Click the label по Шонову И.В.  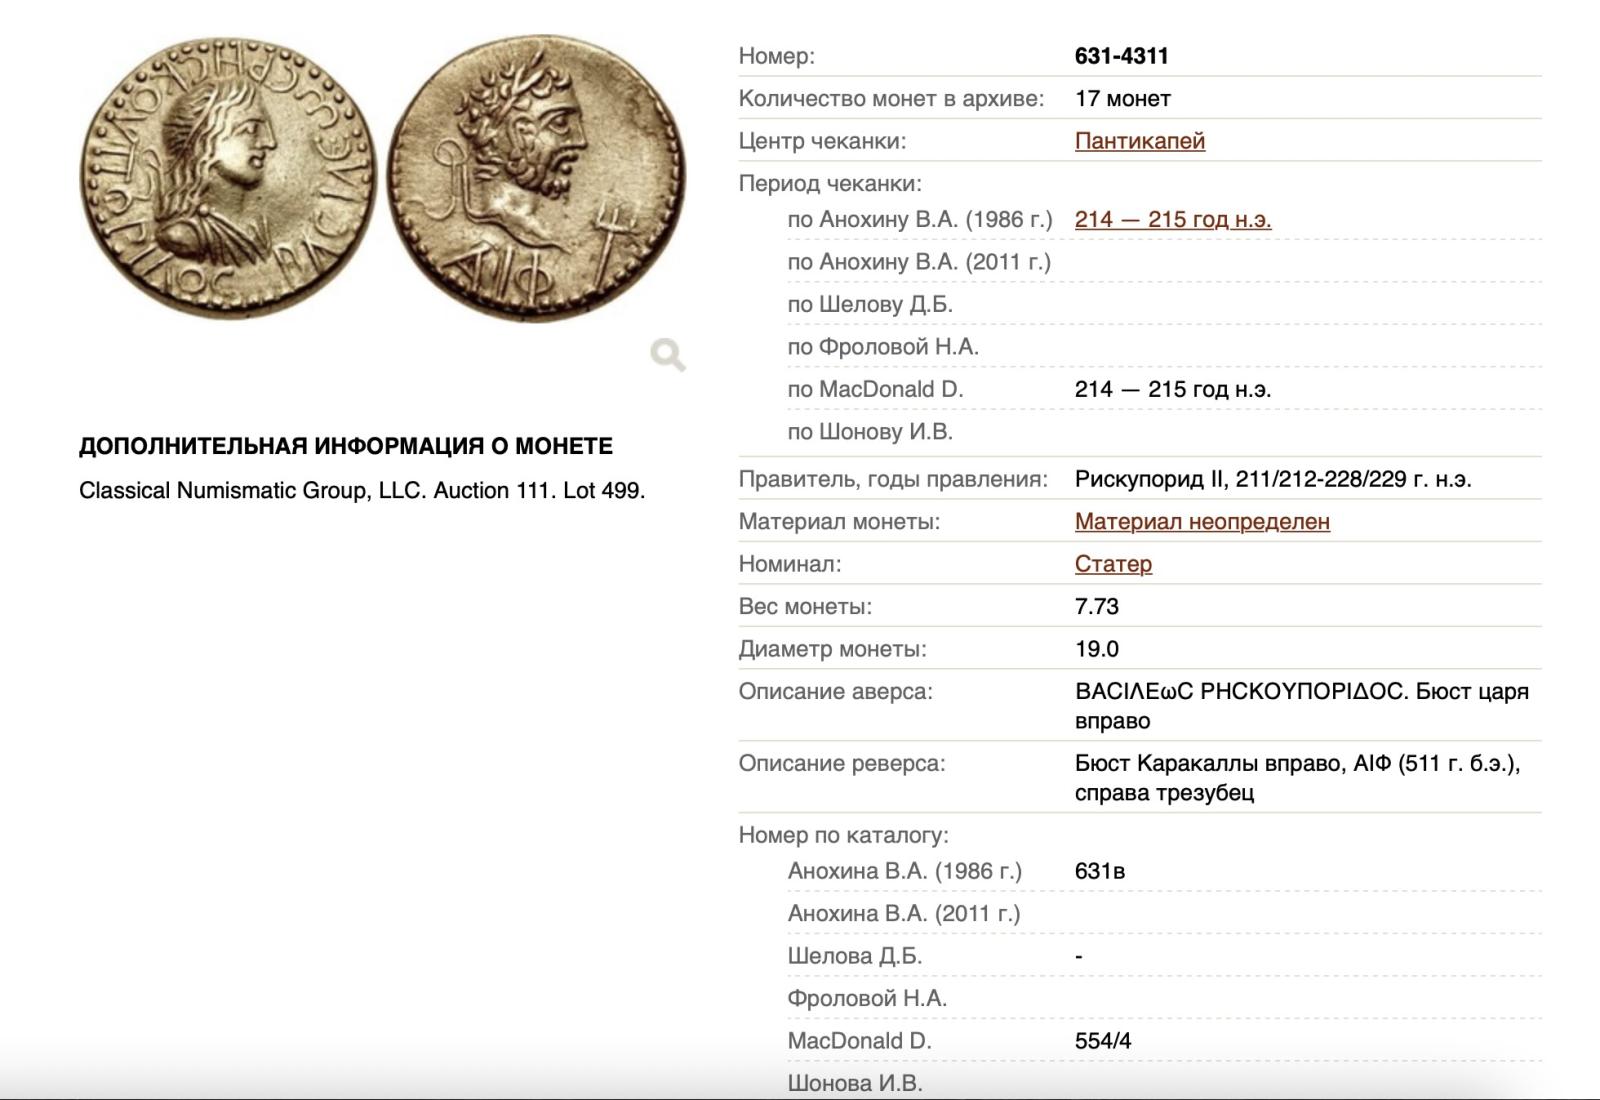point(870,432)
